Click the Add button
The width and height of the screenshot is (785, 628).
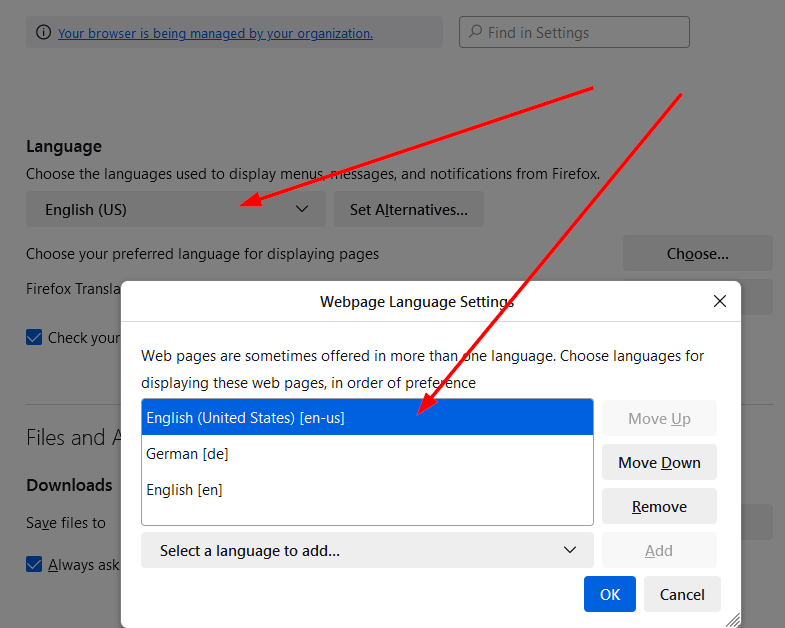659,550
